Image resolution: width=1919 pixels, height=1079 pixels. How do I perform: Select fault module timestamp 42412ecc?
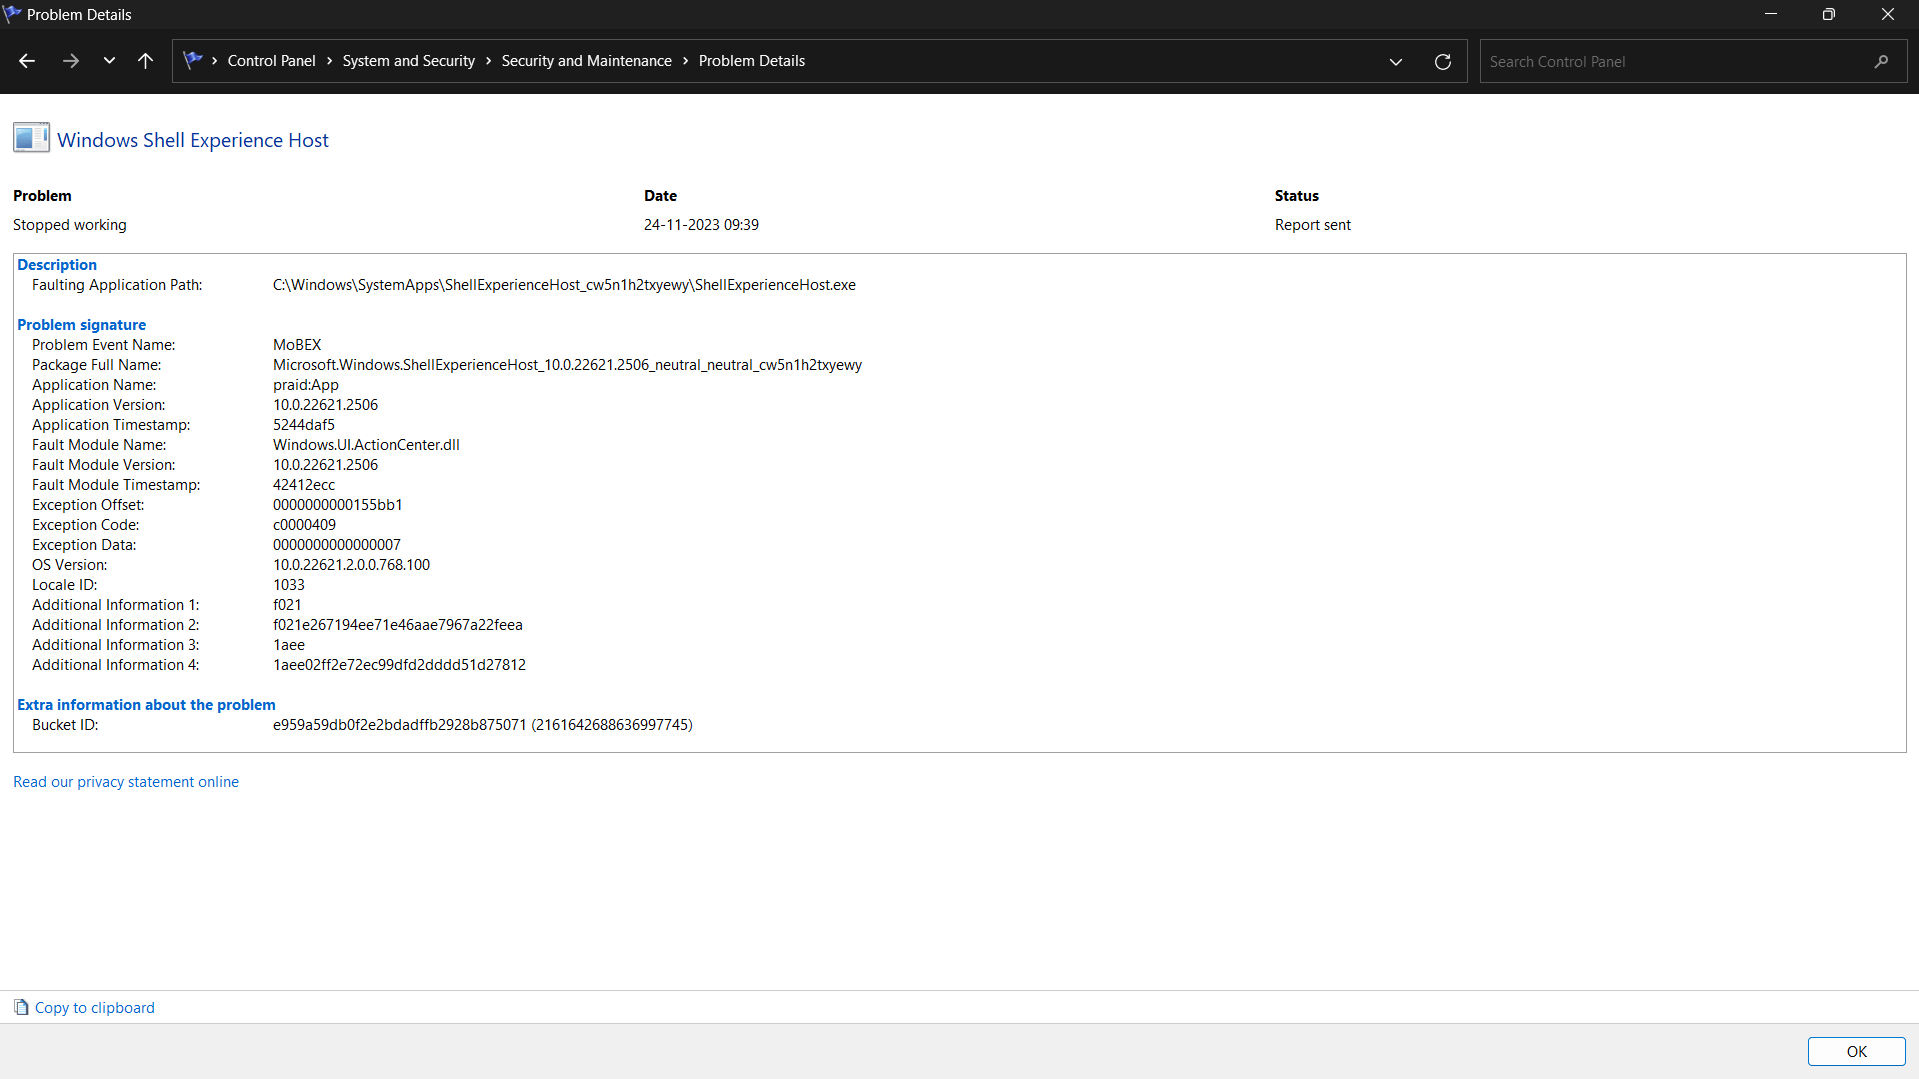point(304,485)
